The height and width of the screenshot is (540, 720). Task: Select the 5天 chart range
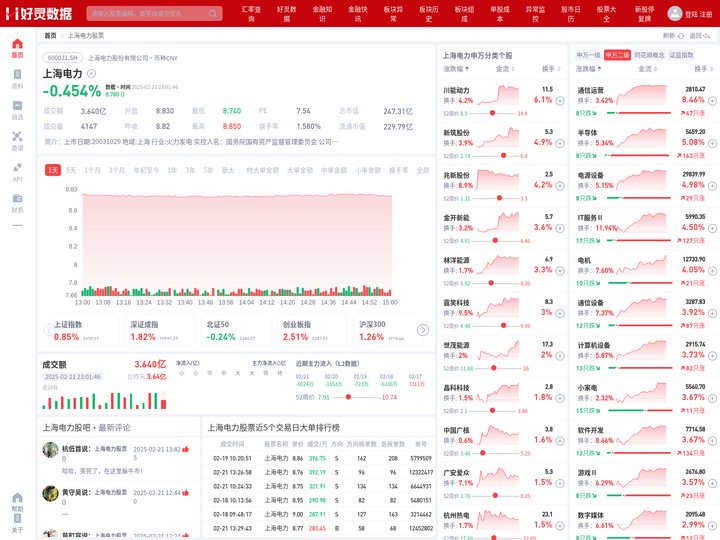tap(71, 170)
